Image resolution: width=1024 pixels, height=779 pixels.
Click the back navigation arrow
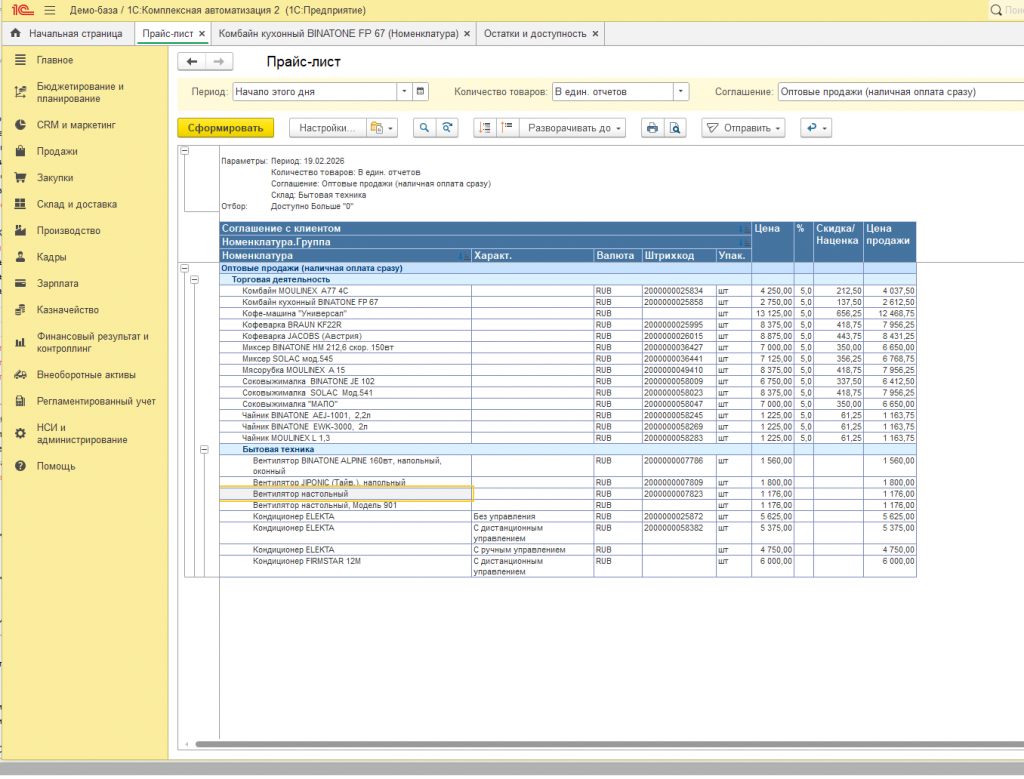point(192,62)
